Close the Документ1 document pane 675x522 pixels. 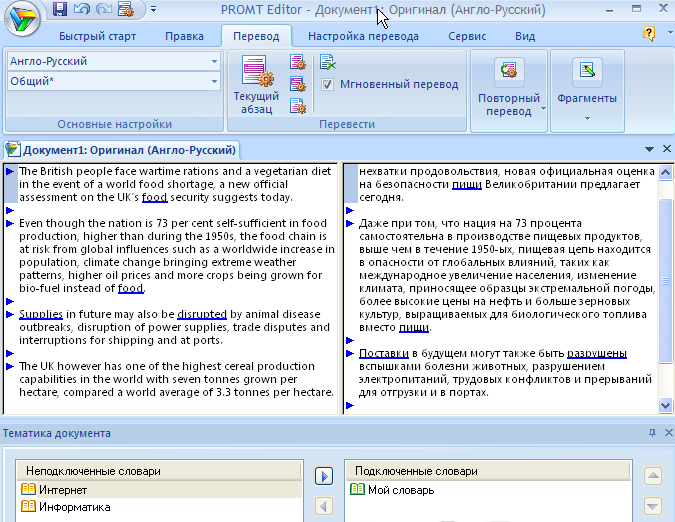(x=667, y=148)
